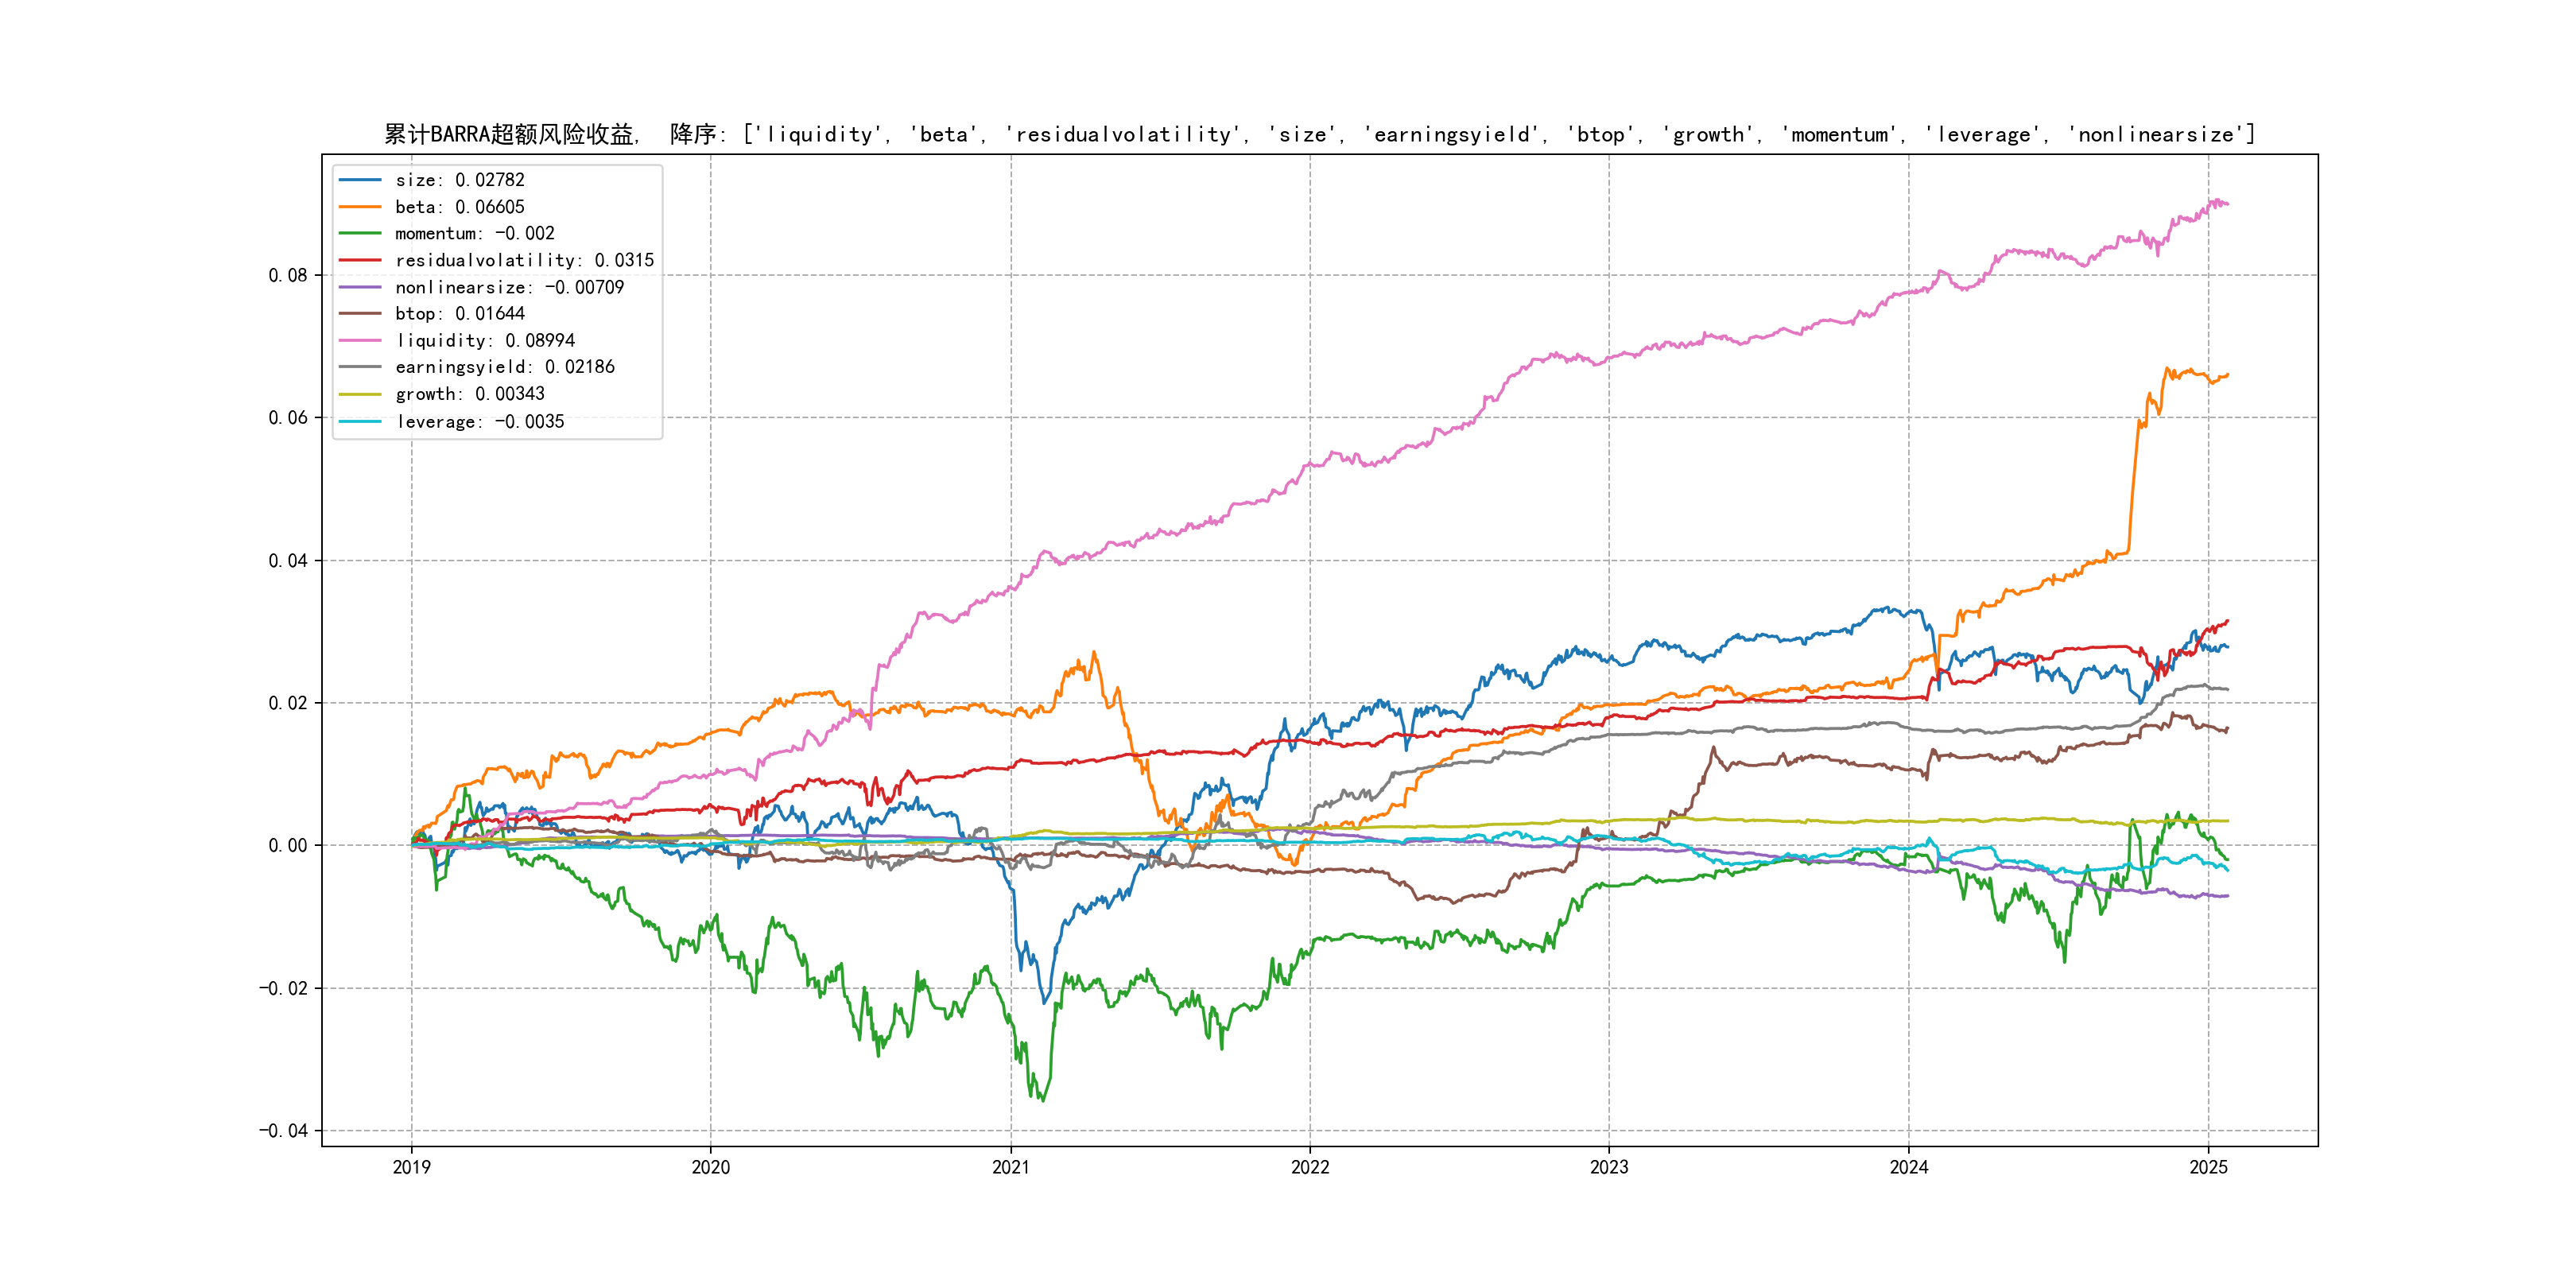The width and height of the screenshot is (2576, 1288).
Task: Select the growth legend entry
Action: click(x=469, y=394)
